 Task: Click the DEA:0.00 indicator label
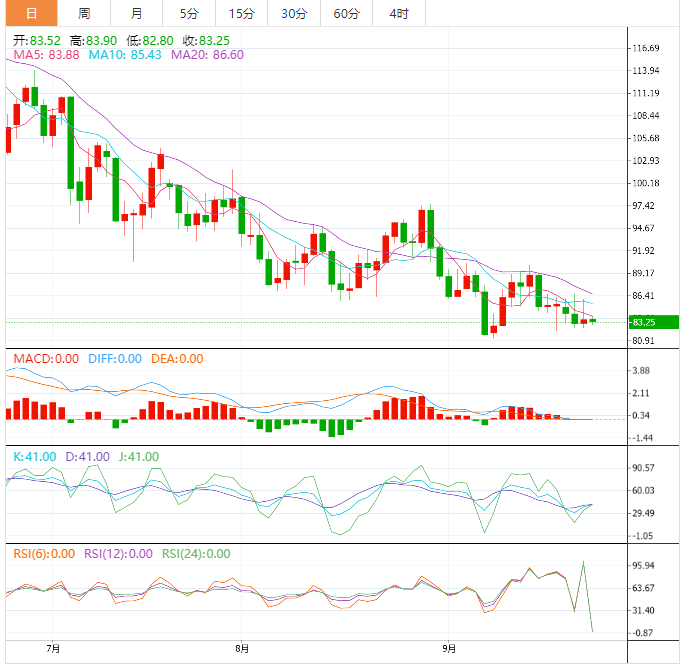pyautogui.click(x=177, y=359)
